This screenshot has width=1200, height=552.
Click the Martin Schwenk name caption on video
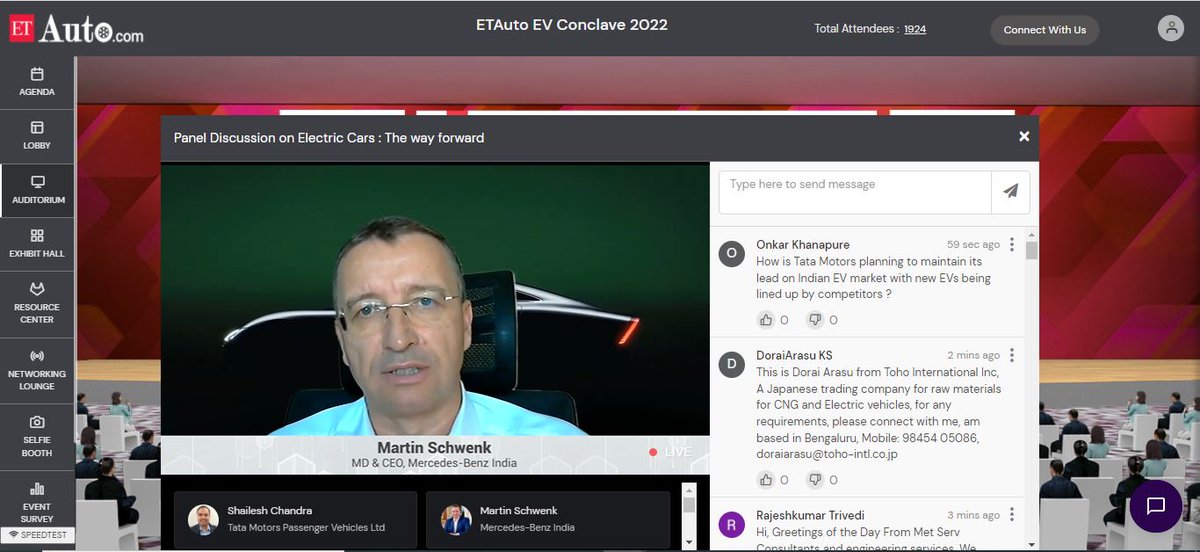tap(435, 447)
